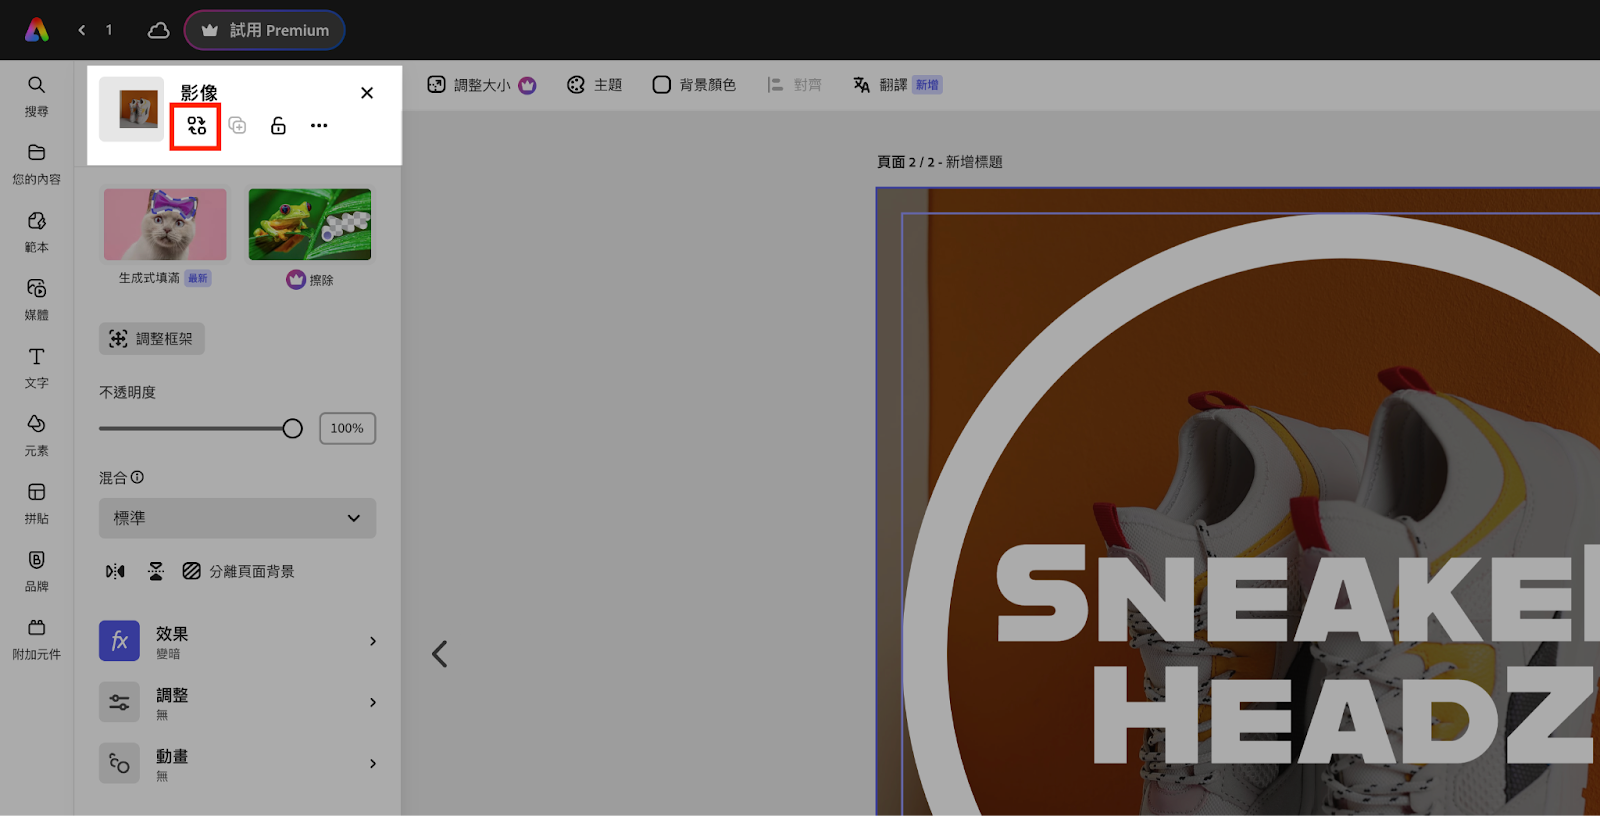Click the 100% opacity input field
The height and width of the screenshot is (816, 1600).
click(x=347, y=428)
